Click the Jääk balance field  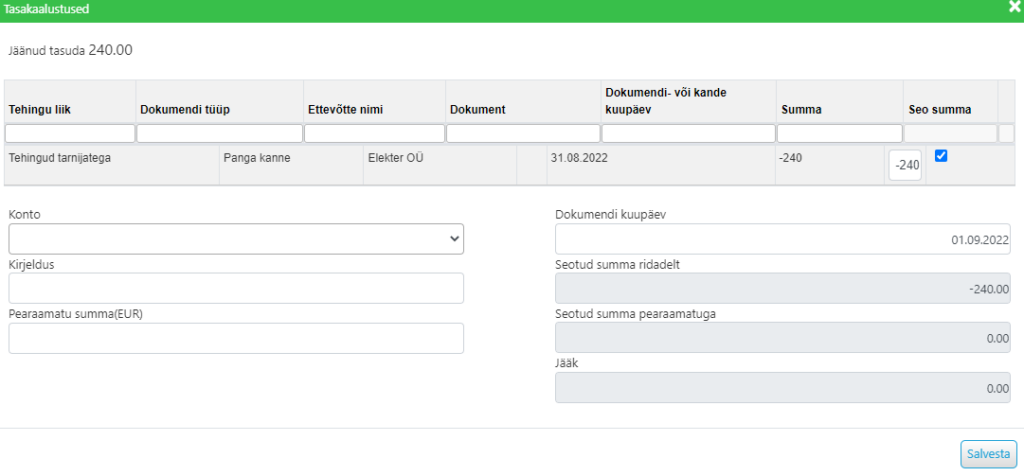click(x=783, y=388)
